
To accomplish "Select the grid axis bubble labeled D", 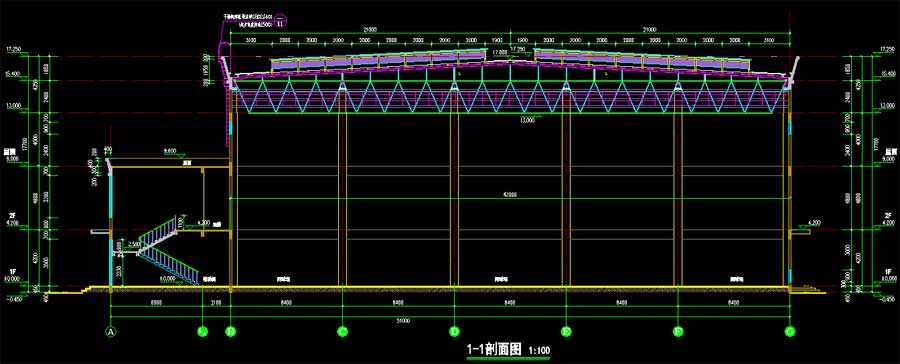I will coord(454,331).
